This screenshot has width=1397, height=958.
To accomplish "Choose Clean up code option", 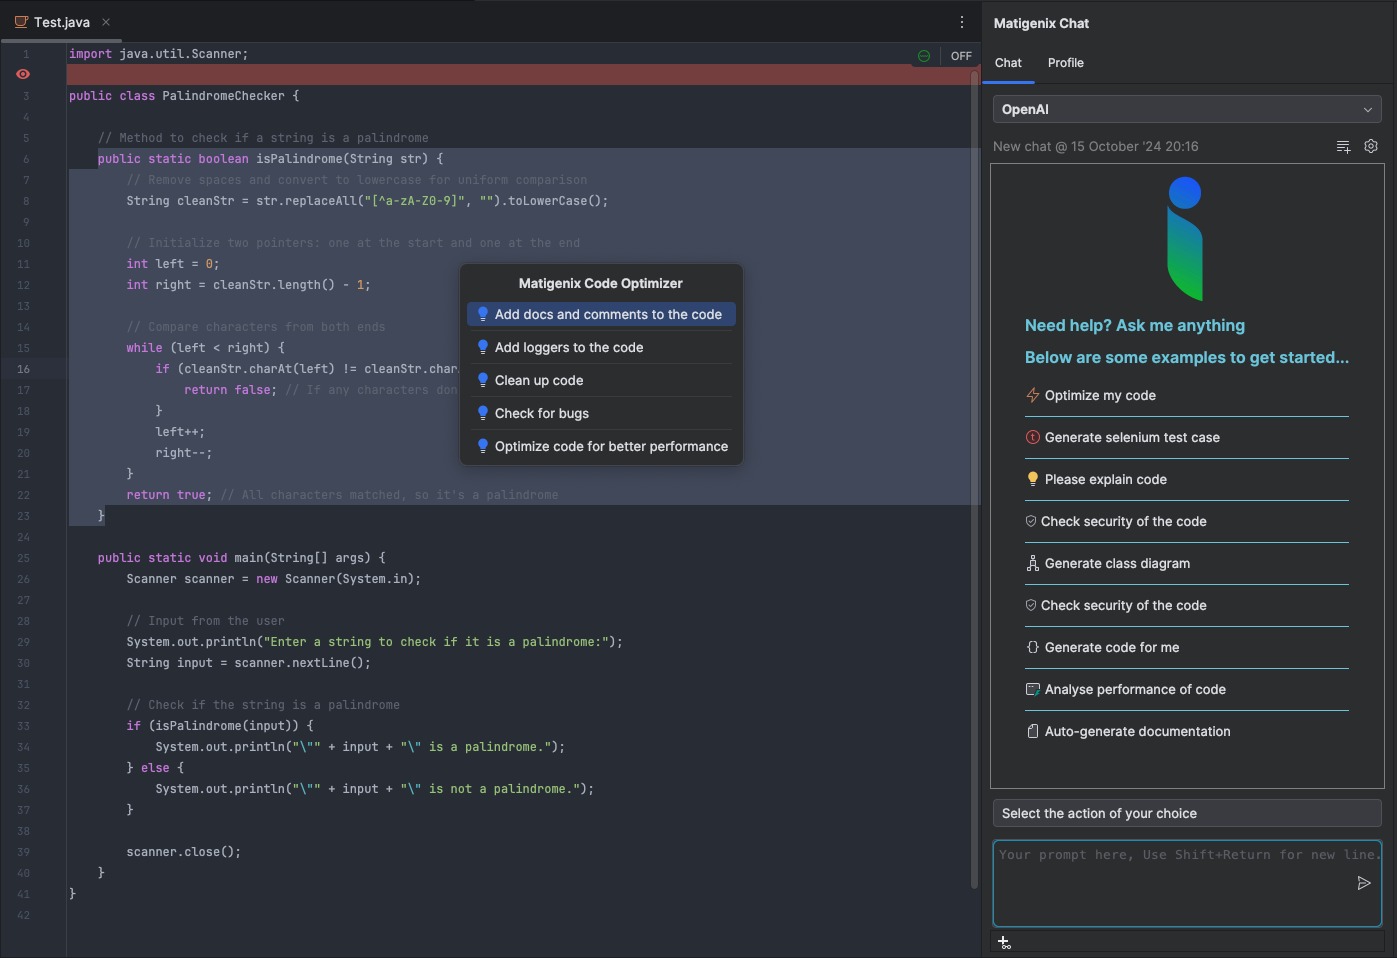I will point(601,380).
